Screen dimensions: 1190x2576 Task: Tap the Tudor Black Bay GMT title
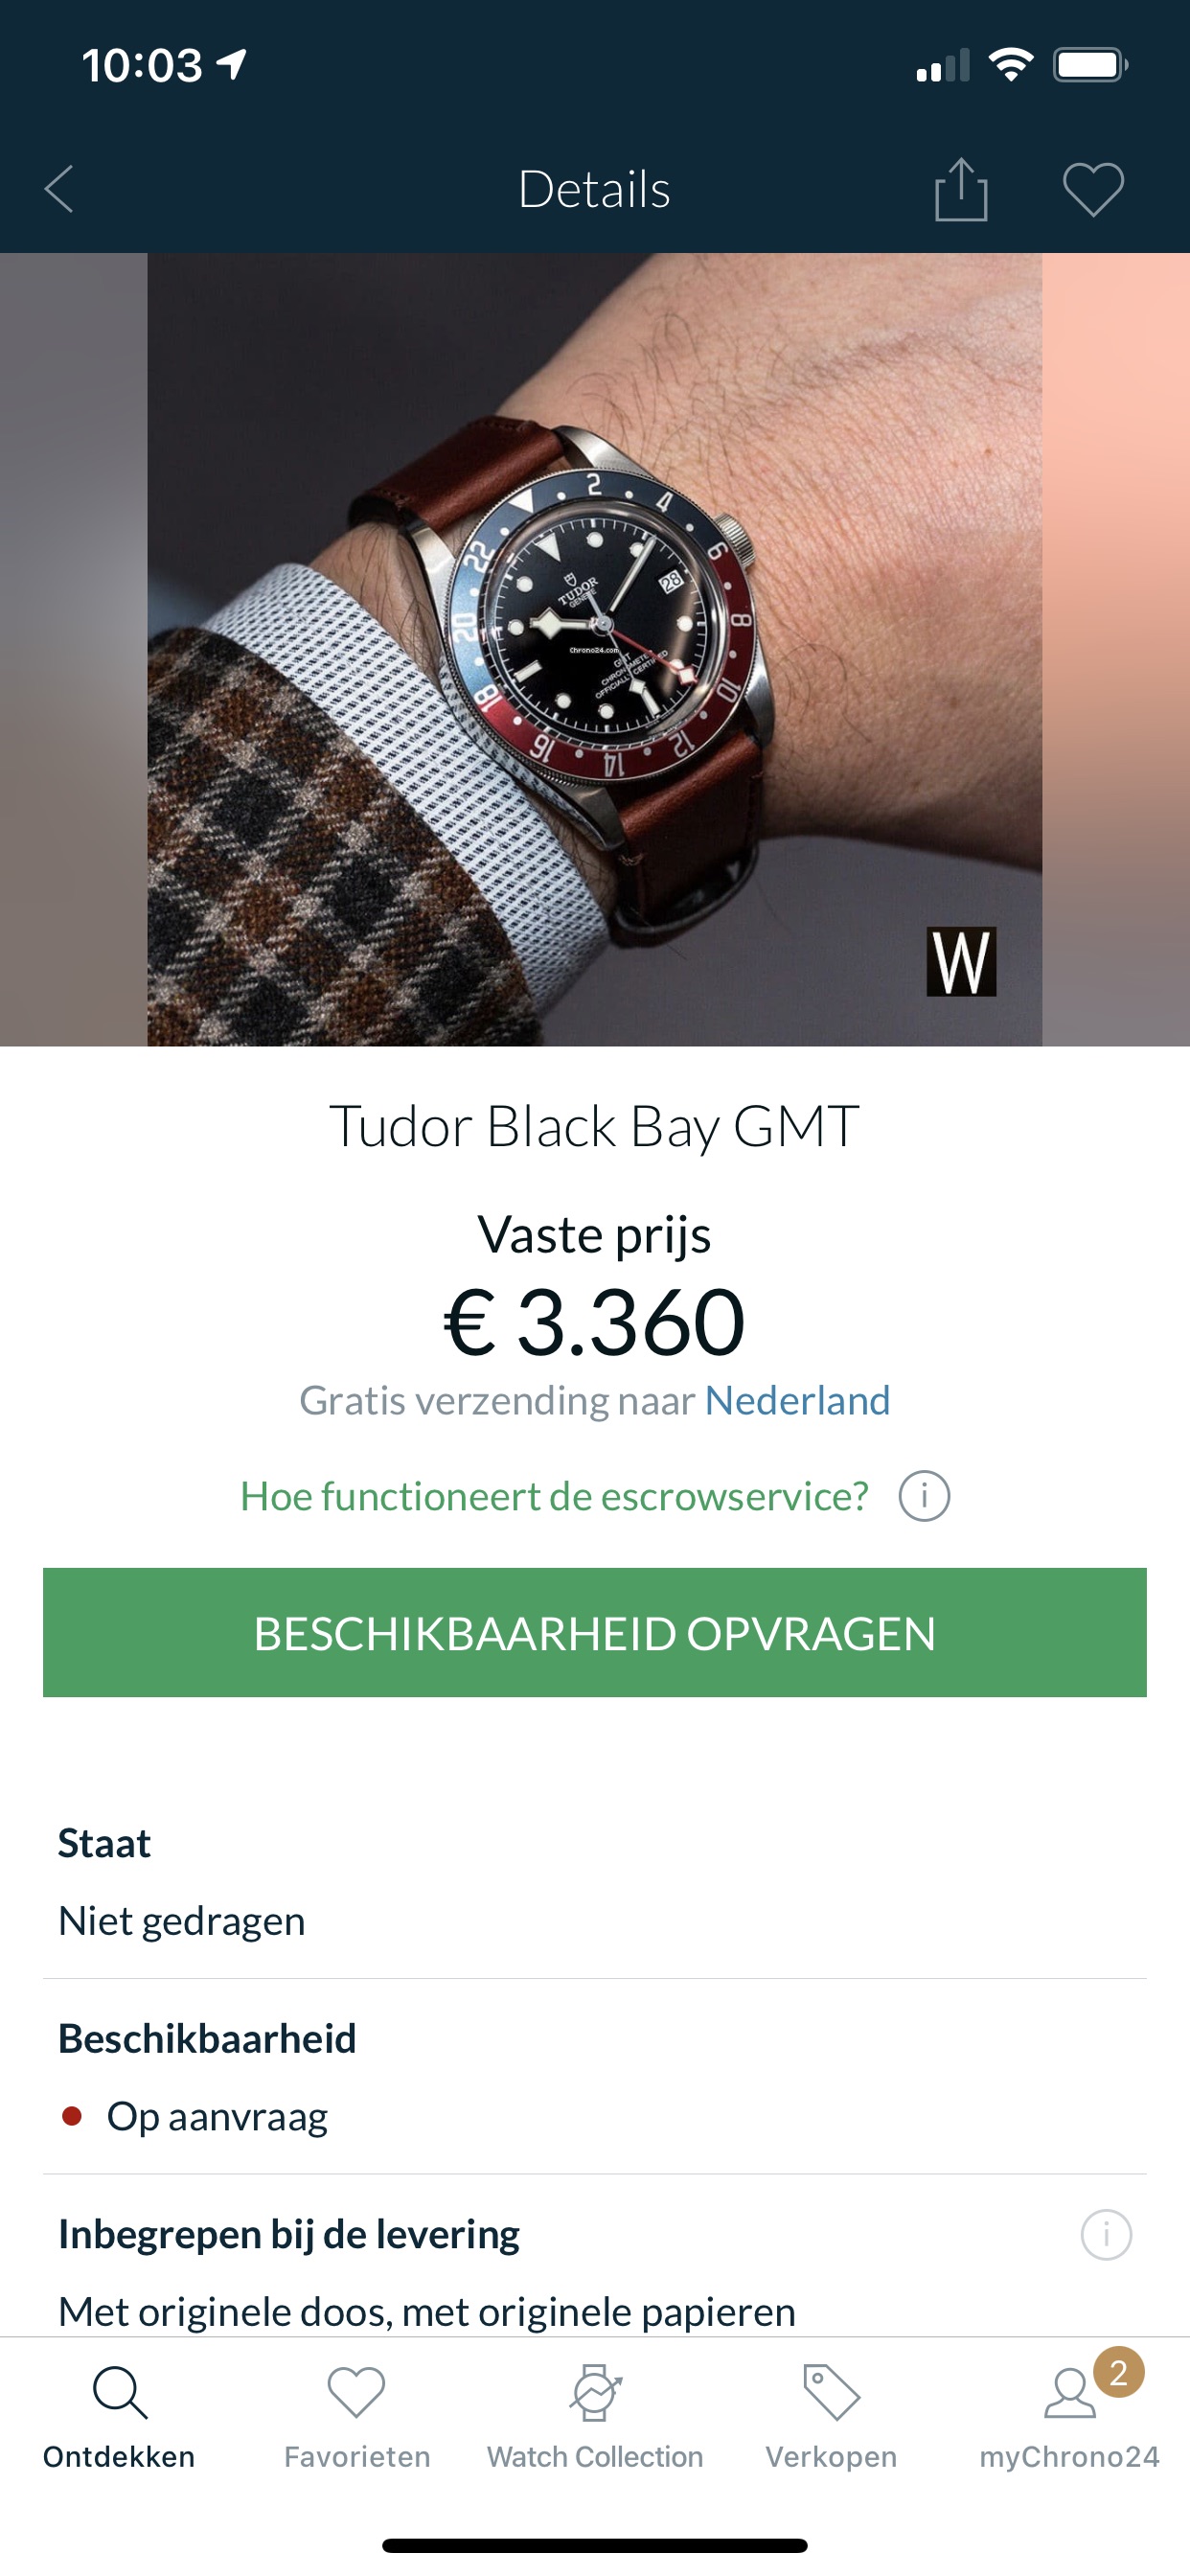595,1127
